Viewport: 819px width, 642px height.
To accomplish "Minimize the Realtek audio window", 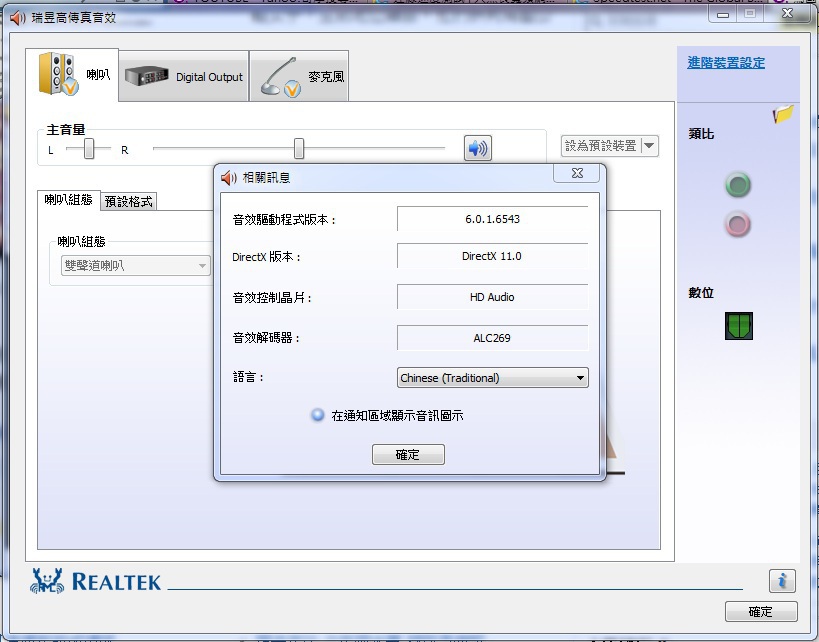I will (723, 14).
